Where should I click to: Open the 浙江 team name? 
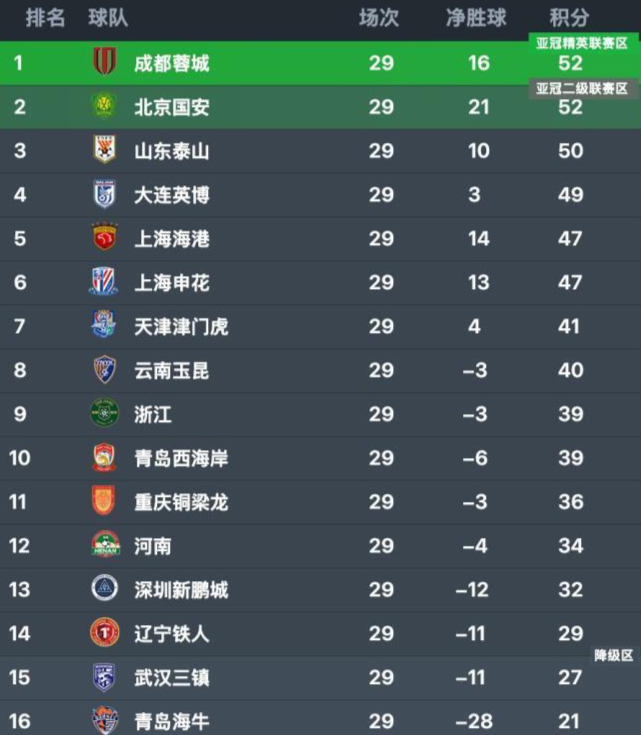(x=153, y=414)
